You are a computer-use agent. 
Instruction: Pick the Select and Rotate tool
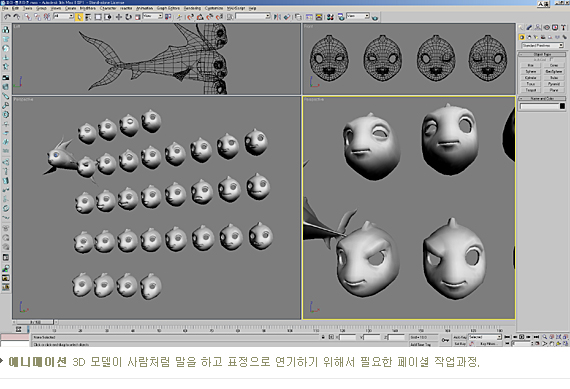(x=128, y=17)
